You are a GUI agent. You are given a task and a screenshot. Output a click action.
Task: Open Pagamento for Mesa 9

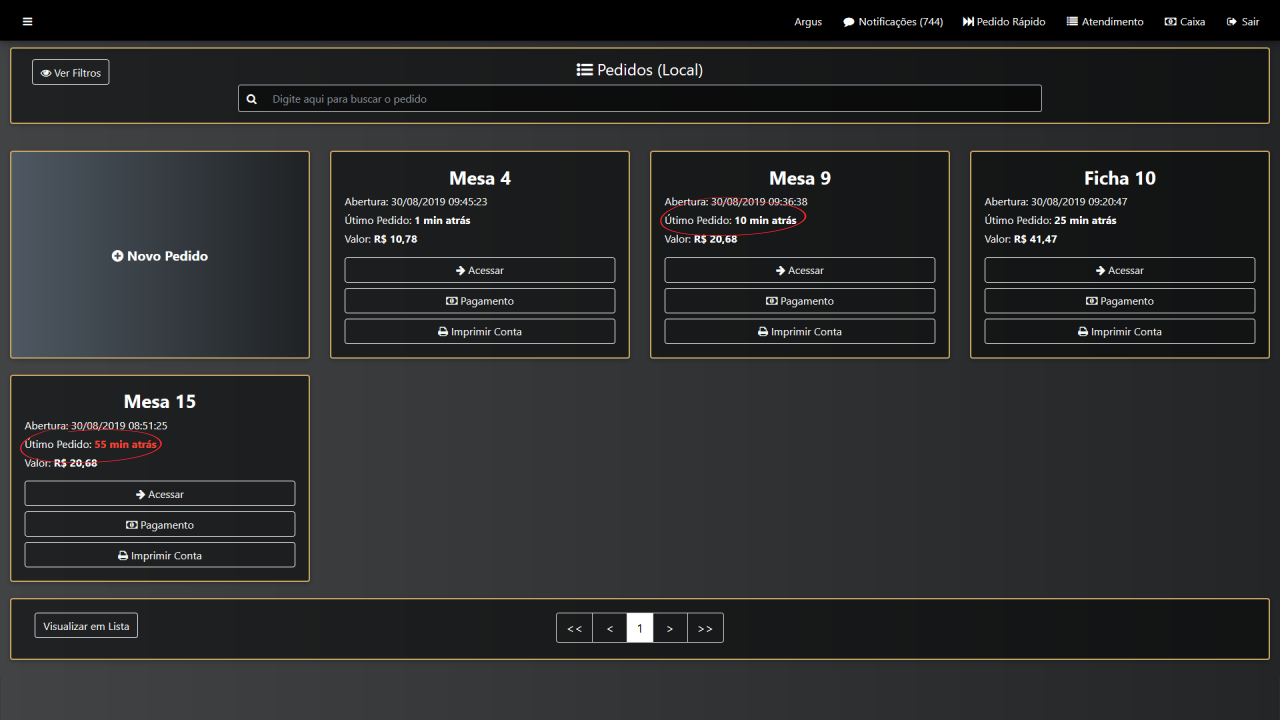[800, 301]
